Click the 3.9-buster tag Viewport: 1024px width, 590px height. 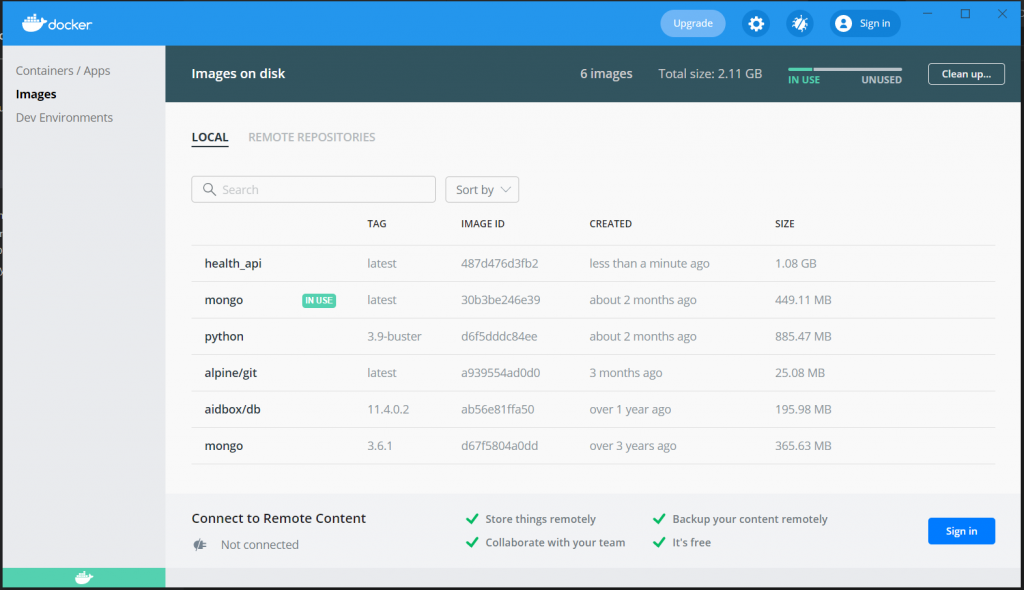click(x=394, y=336)
